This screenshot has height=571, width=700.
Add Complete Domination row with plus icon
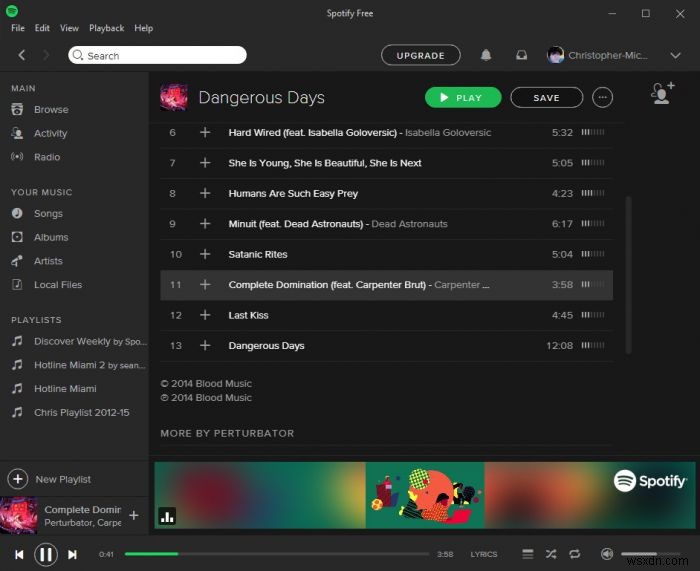(205, 284)
